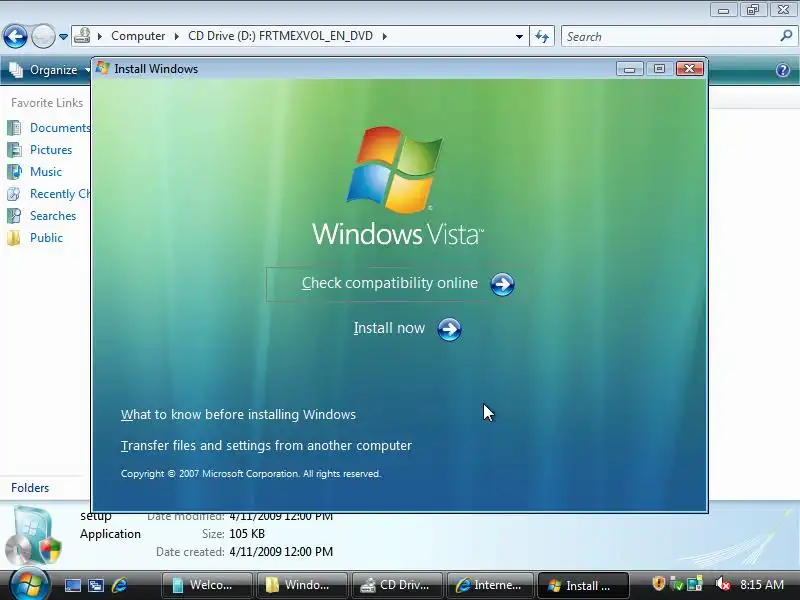Open Pictures in Favorite Links
This screenshot has height=600, width=800.
coord(51,149)
